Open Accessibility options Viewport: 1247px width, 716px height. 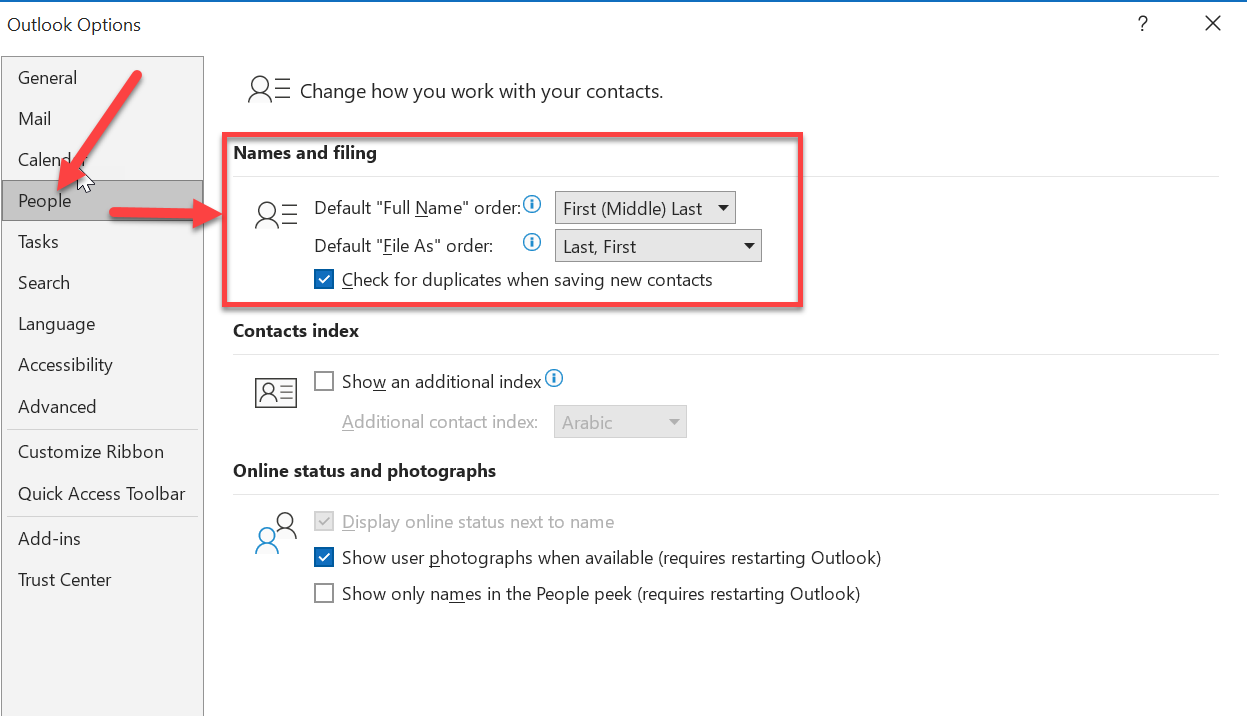point(102,365)
